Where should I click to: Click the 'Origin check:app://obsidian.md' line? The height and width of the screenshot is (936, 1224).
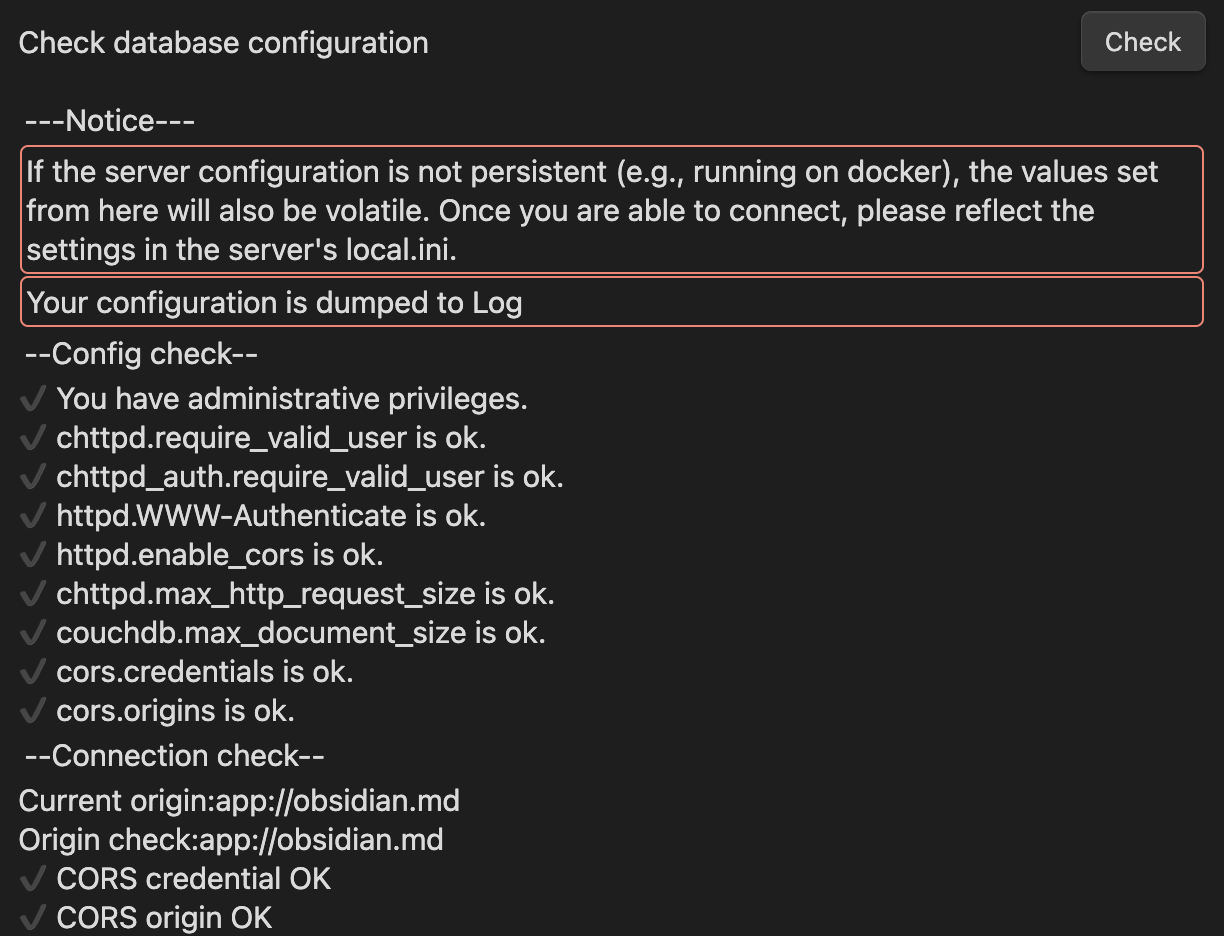click(x=231, y=840)
